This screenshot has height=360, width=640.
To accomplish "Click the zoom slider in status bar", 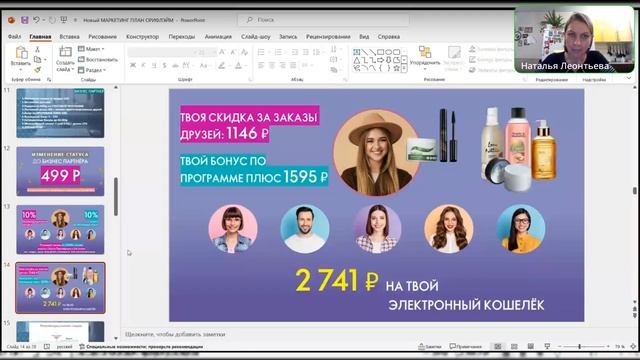I will tap(584, 347).
